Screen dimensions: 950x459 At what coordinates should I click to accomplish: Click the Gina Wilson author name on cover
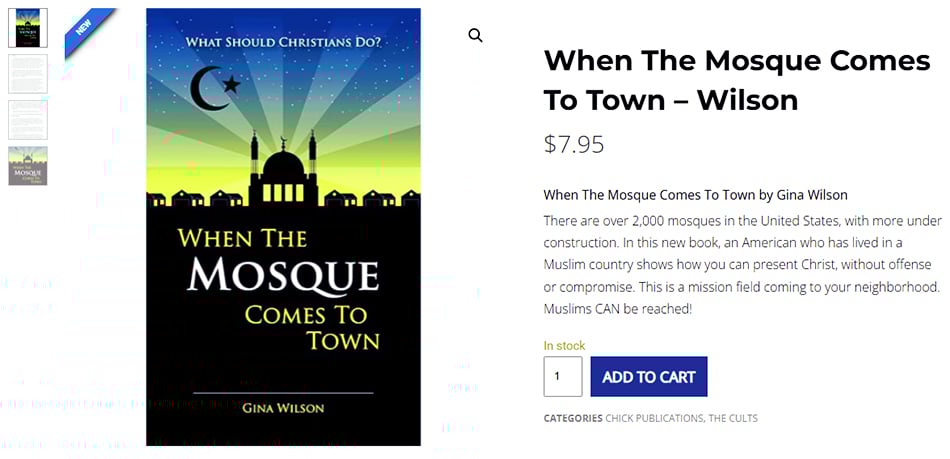[x=282, y=408]
